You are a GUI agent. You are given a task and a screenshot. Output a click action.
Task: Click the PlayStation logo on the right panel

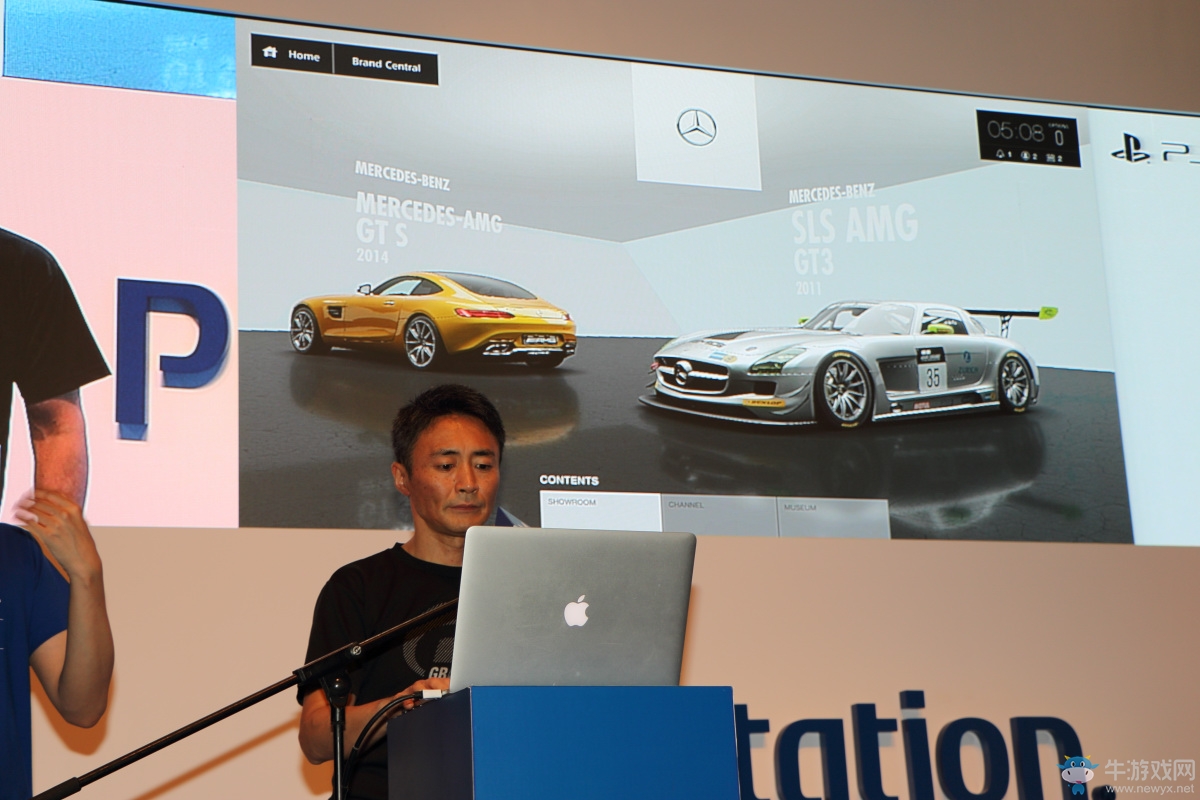[1131, 149]
